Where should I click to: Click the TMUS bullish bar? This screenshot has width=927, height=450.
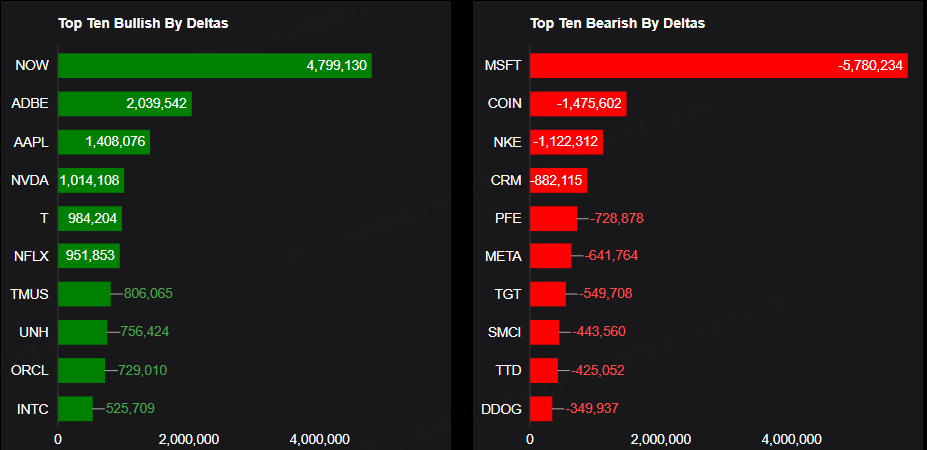84,294
